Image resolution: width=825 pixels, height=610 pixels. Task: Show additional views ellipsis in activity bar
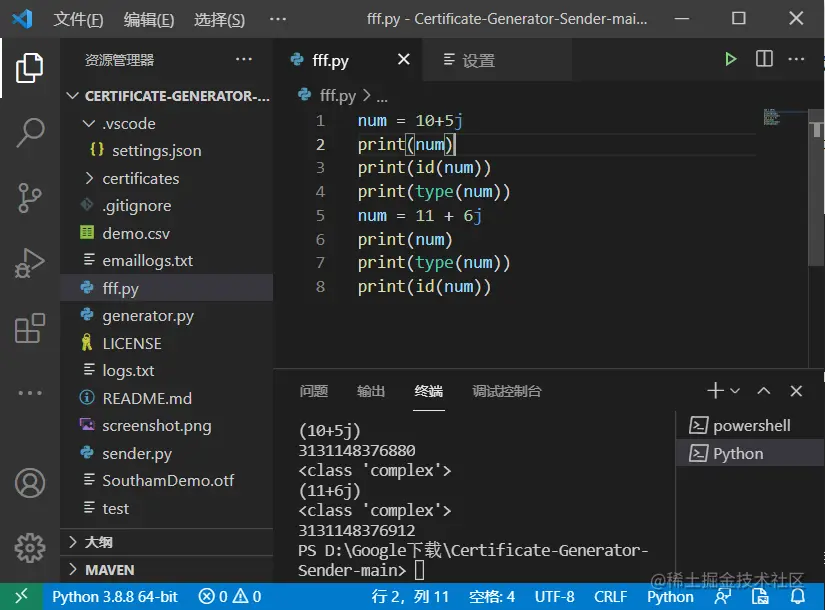[x=29, y=393]
